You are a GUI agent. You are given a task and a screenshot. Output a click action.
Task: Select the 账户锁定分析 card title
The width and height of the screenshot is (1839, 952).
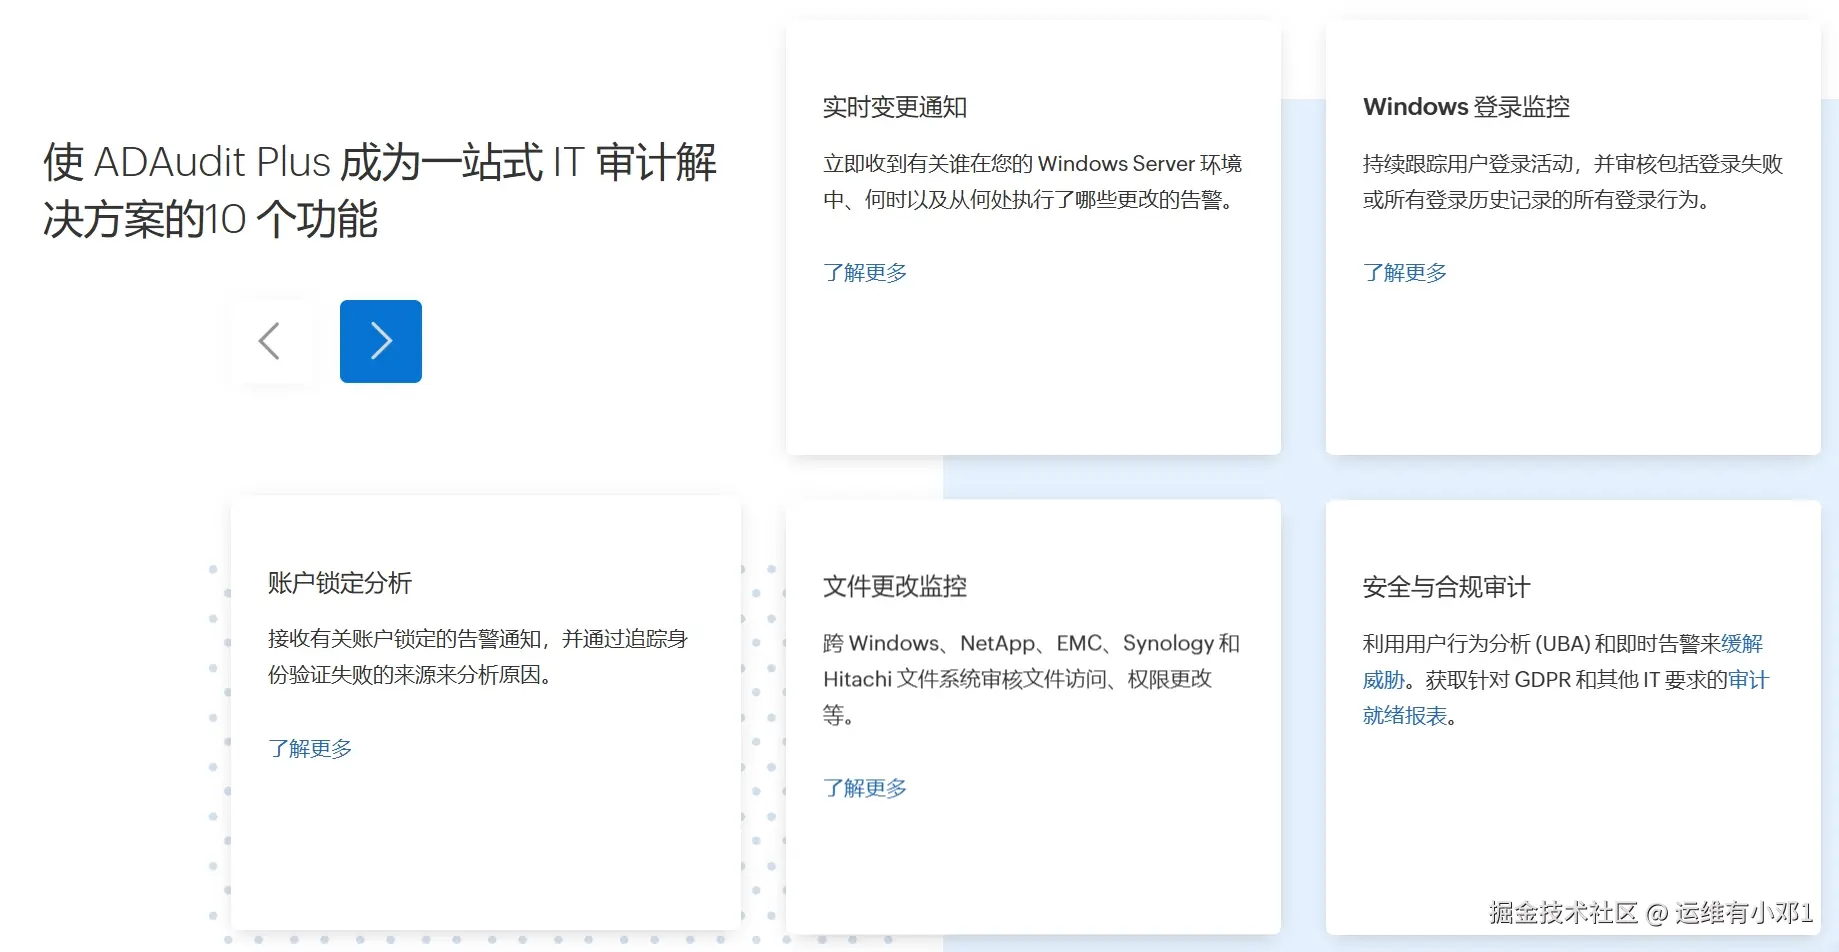click(340, 583)
